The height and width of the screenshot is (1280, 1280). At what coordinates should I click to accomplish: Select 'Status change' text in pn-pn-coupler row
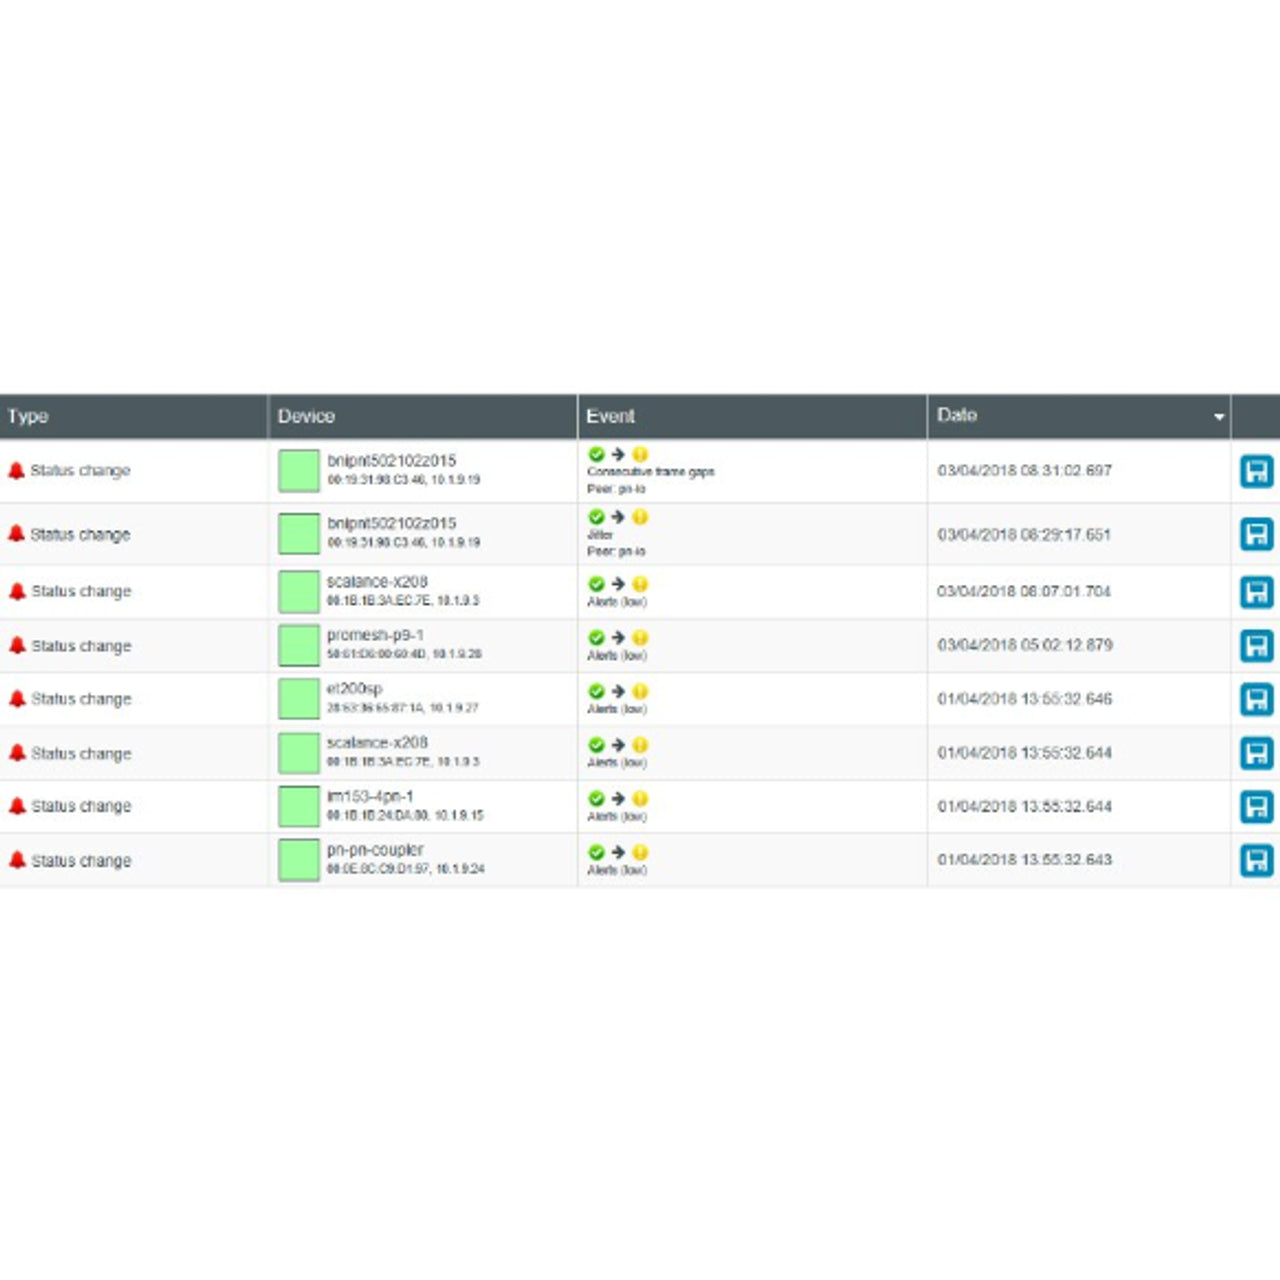[x=81, y=860]
